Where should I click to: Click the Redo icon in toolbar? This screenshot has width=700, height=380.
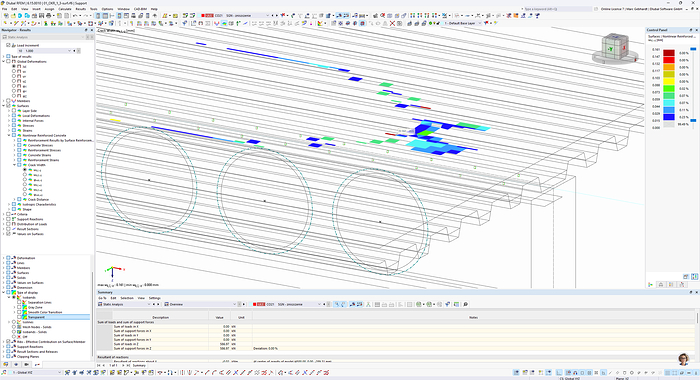(x=86, y=16)
